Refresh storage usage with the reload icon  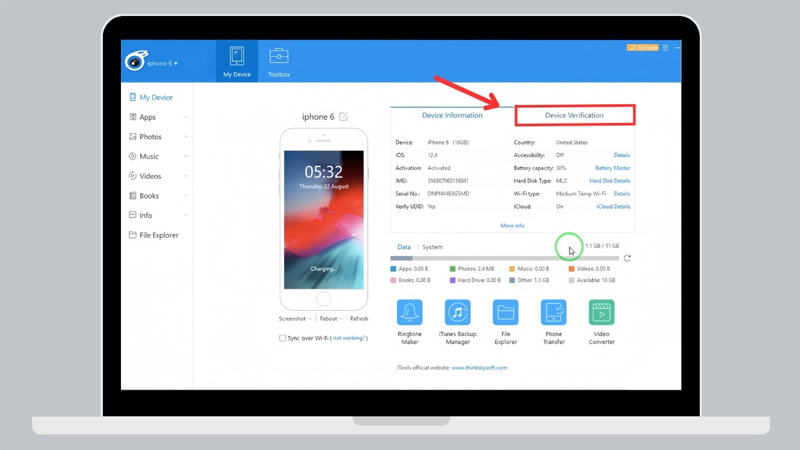click(x=627, y=258)
